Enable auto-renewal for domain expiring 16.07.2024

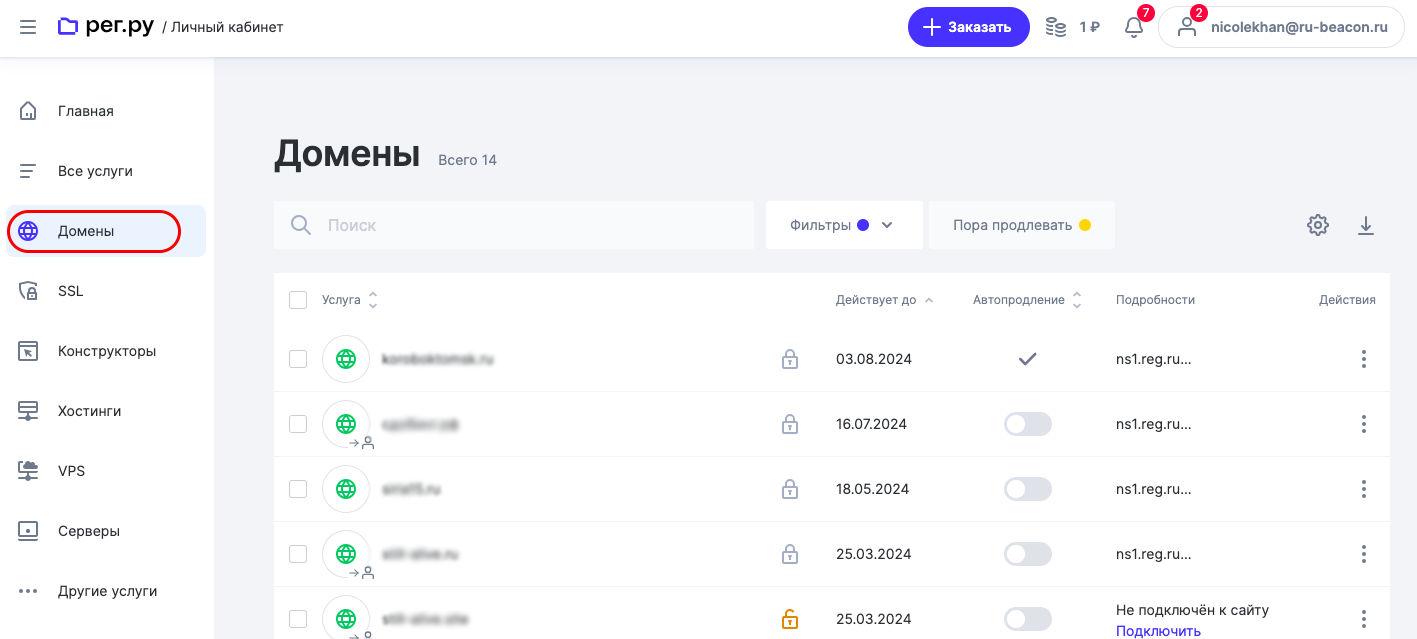pyautogui.click(x=1028, y=424)
